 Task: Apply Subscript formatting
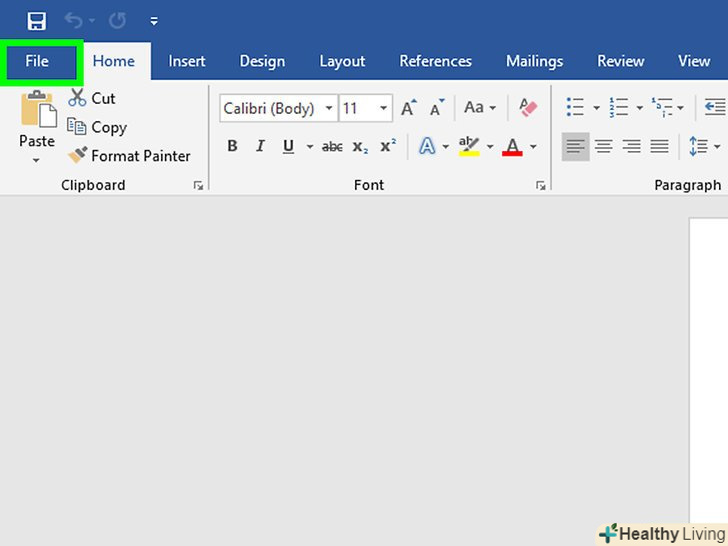[x=360, y=147]
